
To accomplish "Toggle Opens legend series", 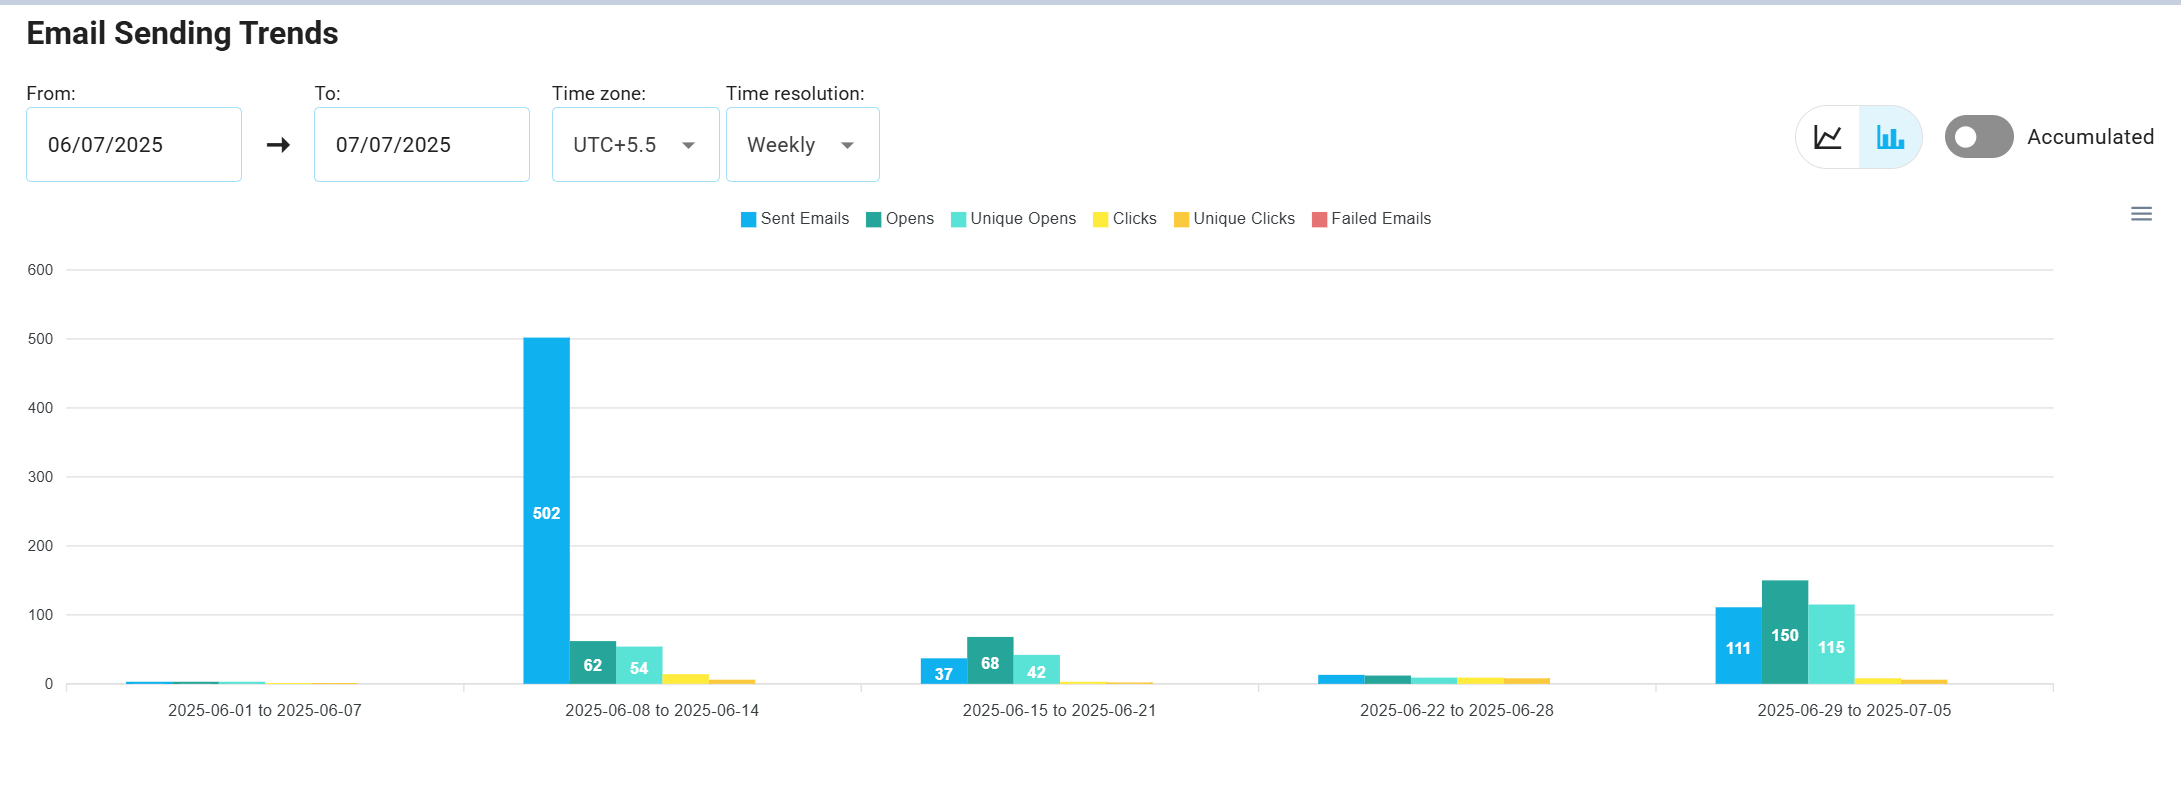I will 900,219.
